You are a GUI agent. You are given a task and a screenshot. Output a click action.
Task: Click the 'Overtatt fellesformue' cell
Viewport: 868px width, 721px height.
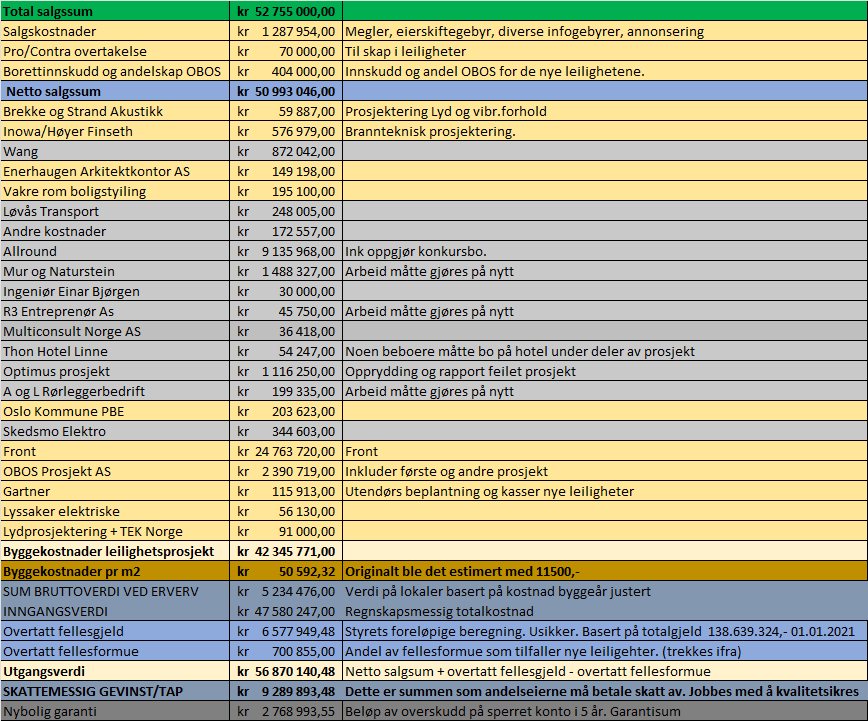(115, 651)
